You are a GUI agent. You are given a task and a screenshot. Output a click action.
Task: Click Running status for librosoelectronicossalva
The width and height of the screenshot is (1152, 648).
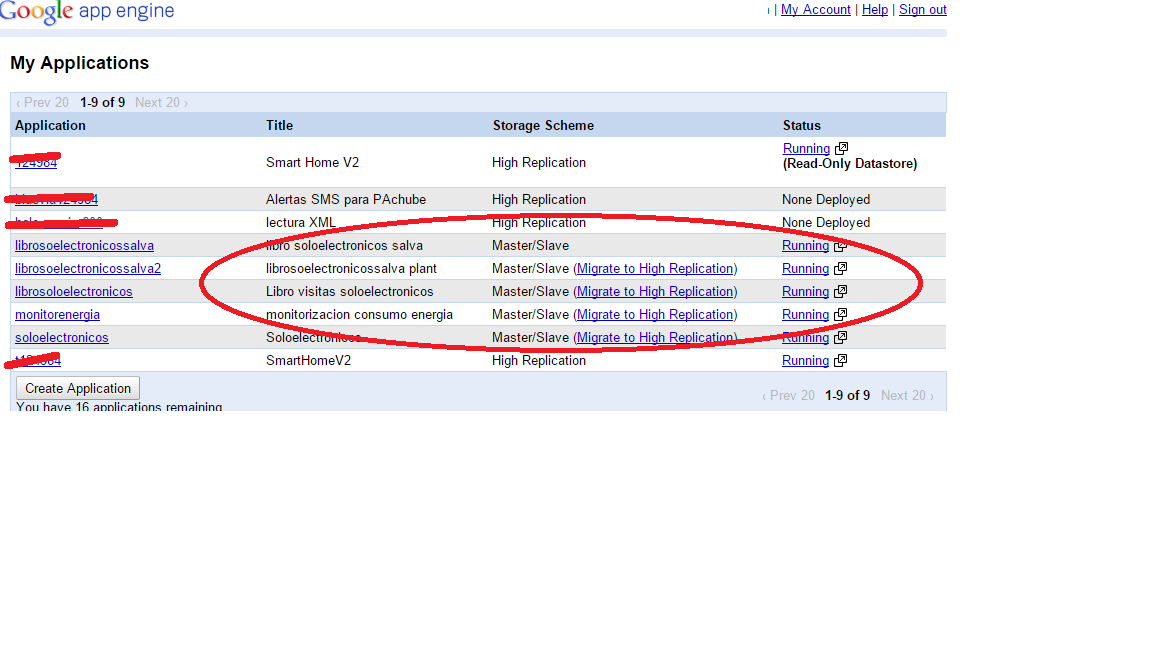pos(805,246)
